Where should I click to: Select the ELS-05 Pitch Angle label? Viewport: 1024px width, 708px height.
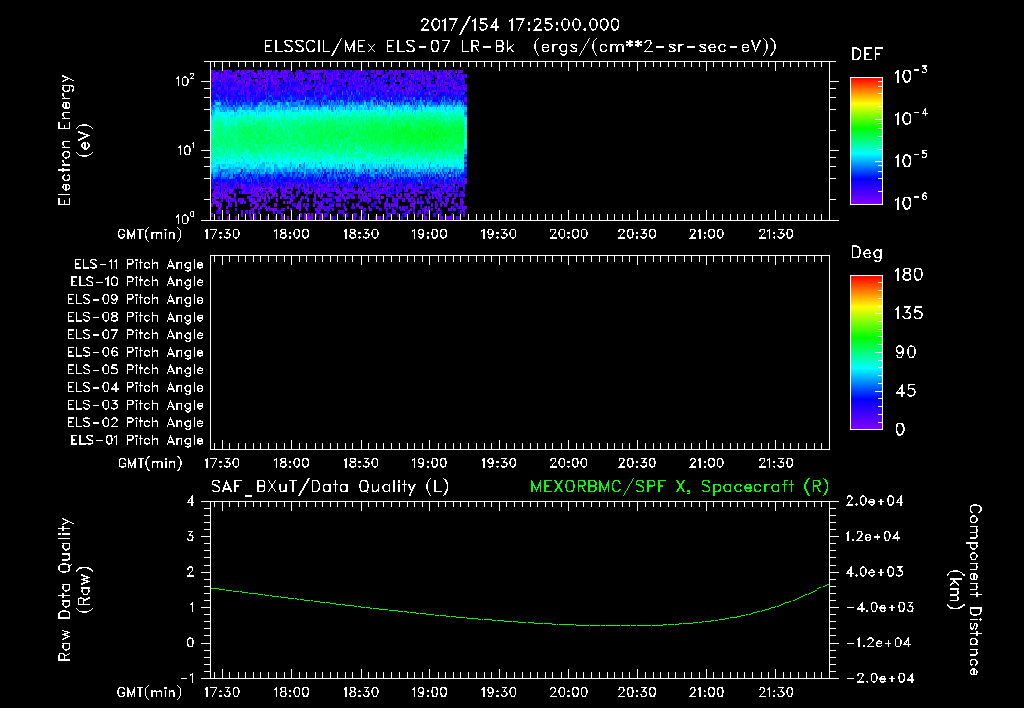[135, 370]
